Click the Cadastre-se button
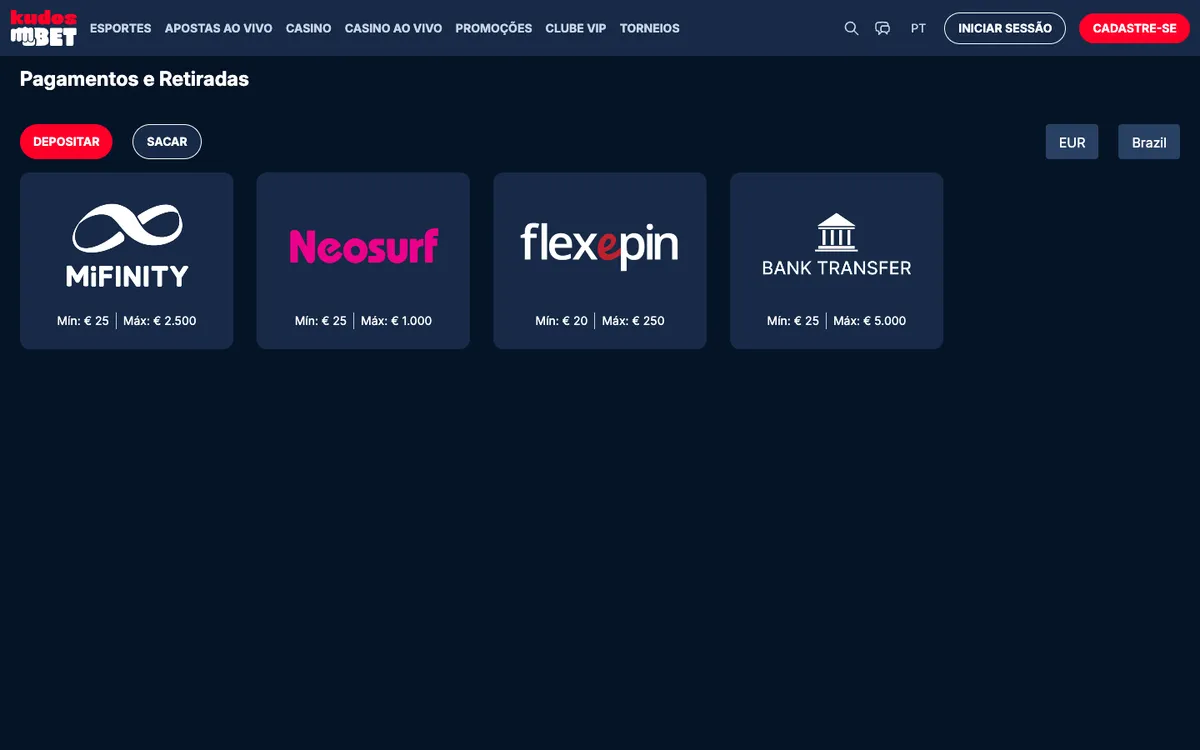Image resolution: width=1200 pixels, height=750 pixels. click(x=1134, y=28)
